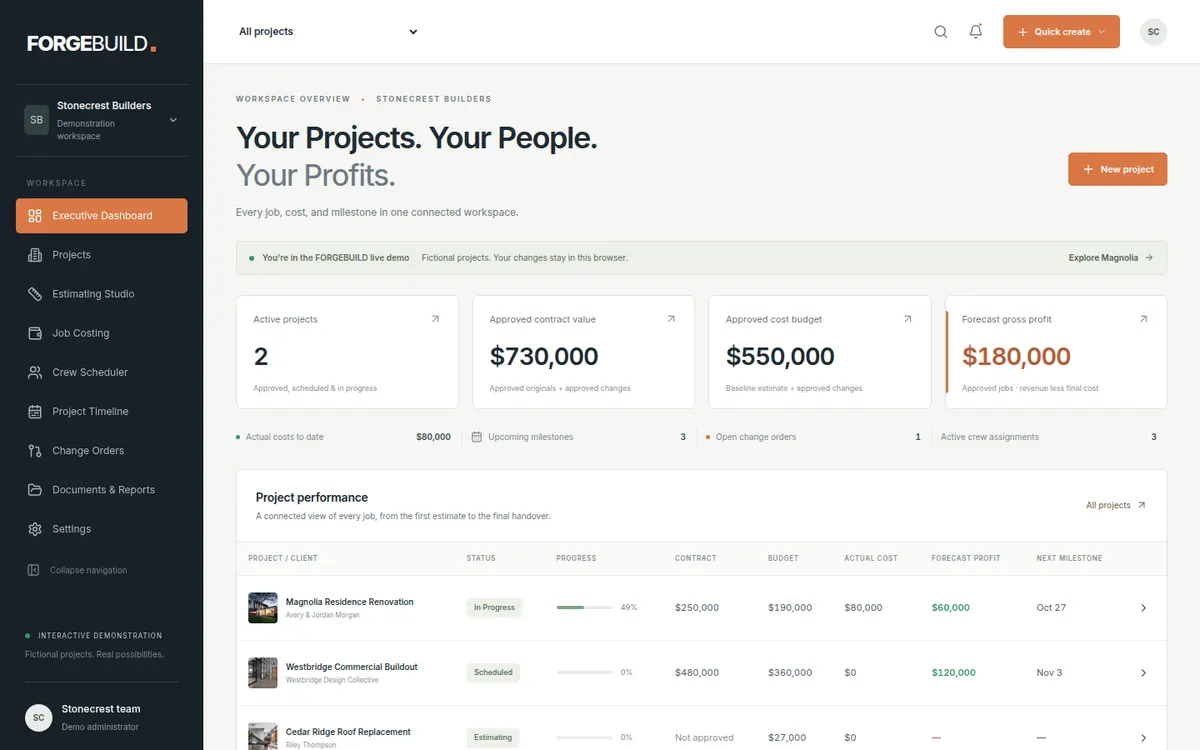Click the Project Timeline calendar icon
1200x750 pixels.
coord(35,411)
